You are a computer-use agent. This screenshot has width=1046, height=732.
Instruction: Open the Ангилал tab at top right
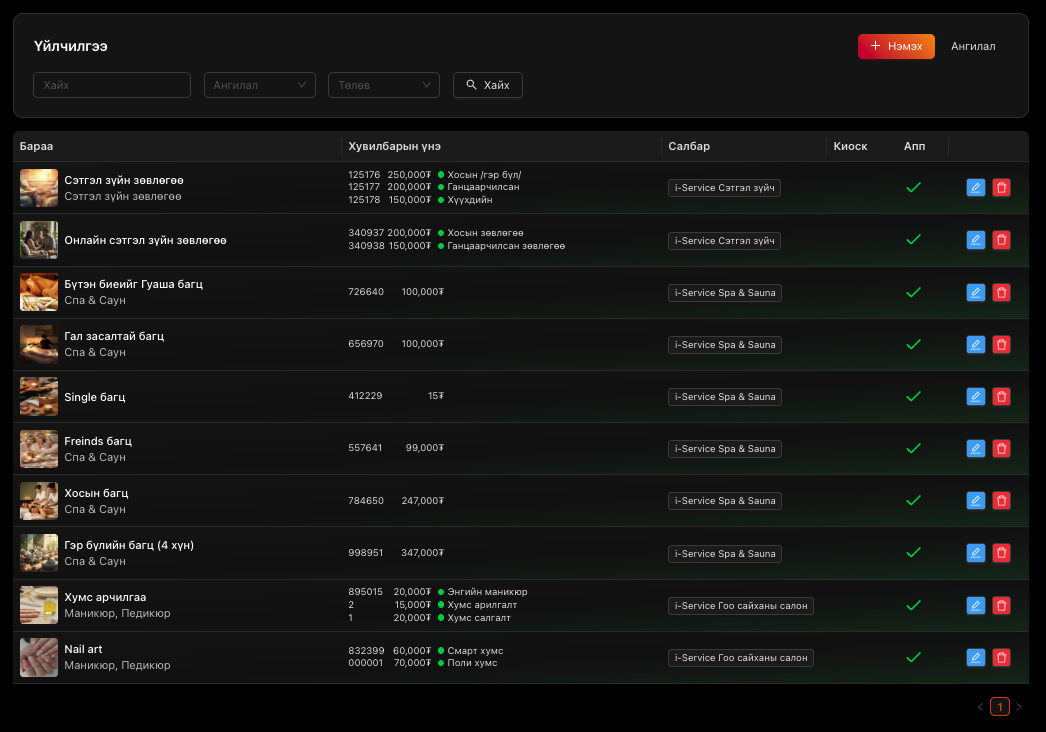pos(973,46)
